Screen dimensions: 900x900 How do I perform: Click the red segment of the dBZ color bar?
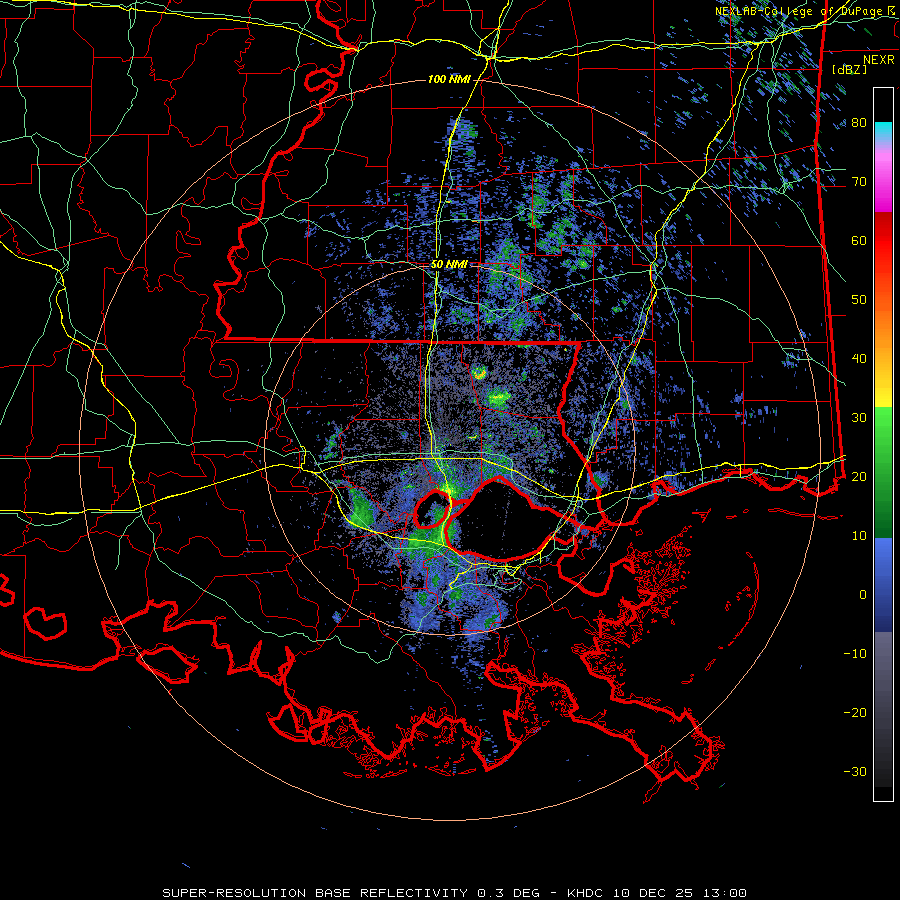point(883,242)
